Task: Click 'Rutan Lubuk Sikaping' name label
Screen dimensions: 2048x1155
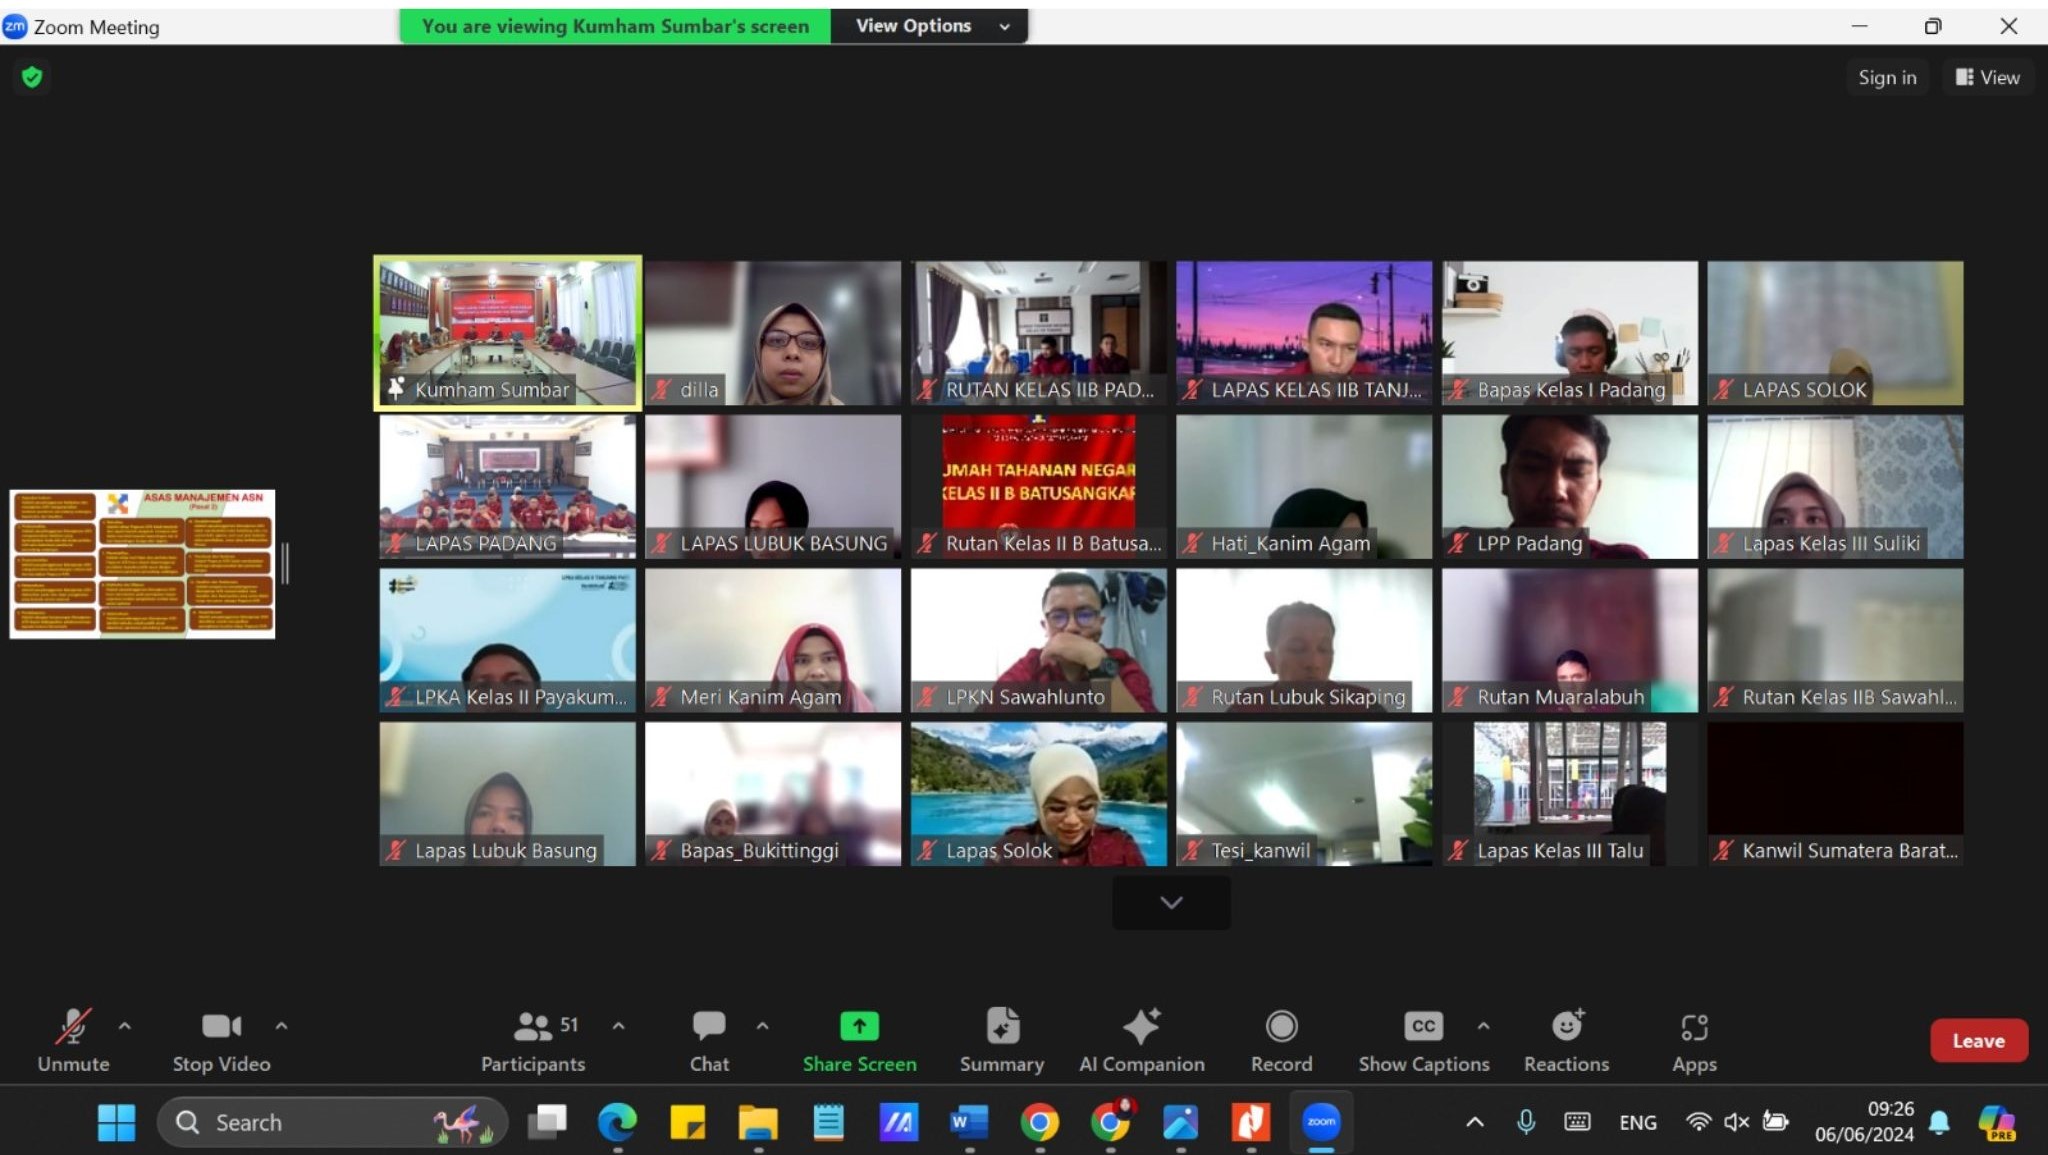Action: click(x=1308, y=697)
